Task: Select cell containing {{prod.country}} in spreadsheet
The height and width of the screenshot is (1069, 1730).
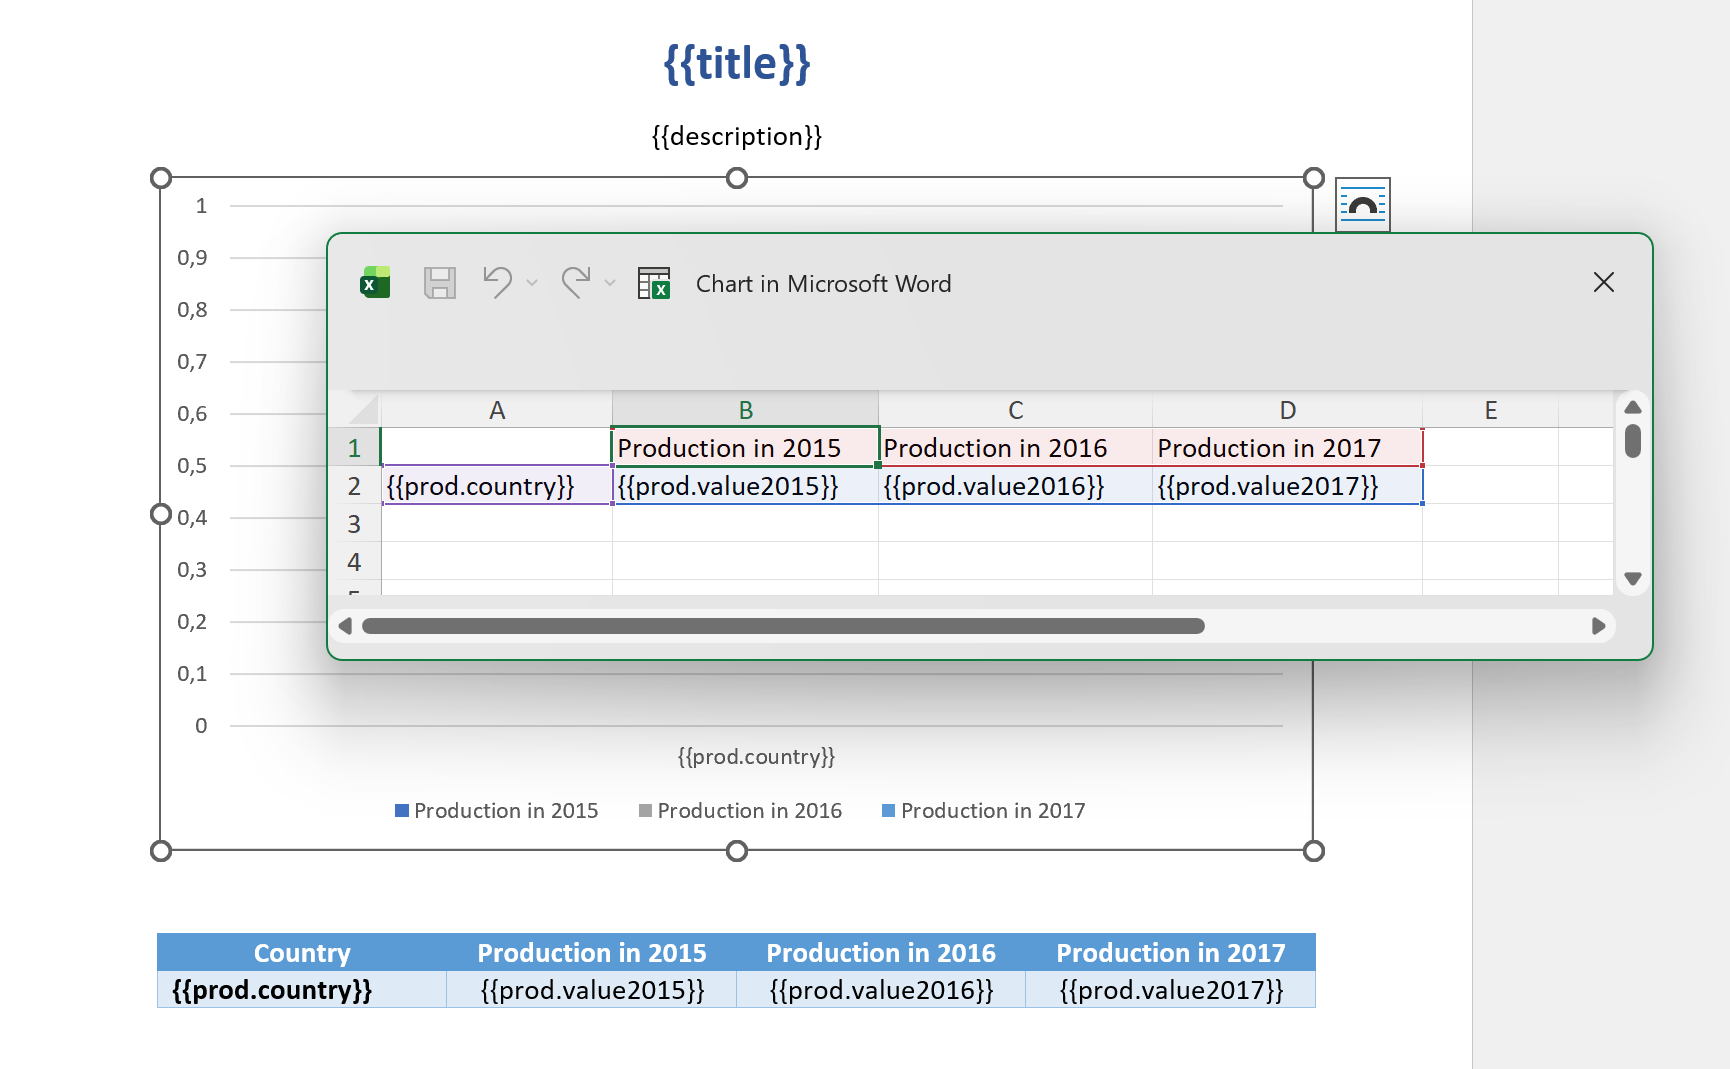Action: pos(496,486)
